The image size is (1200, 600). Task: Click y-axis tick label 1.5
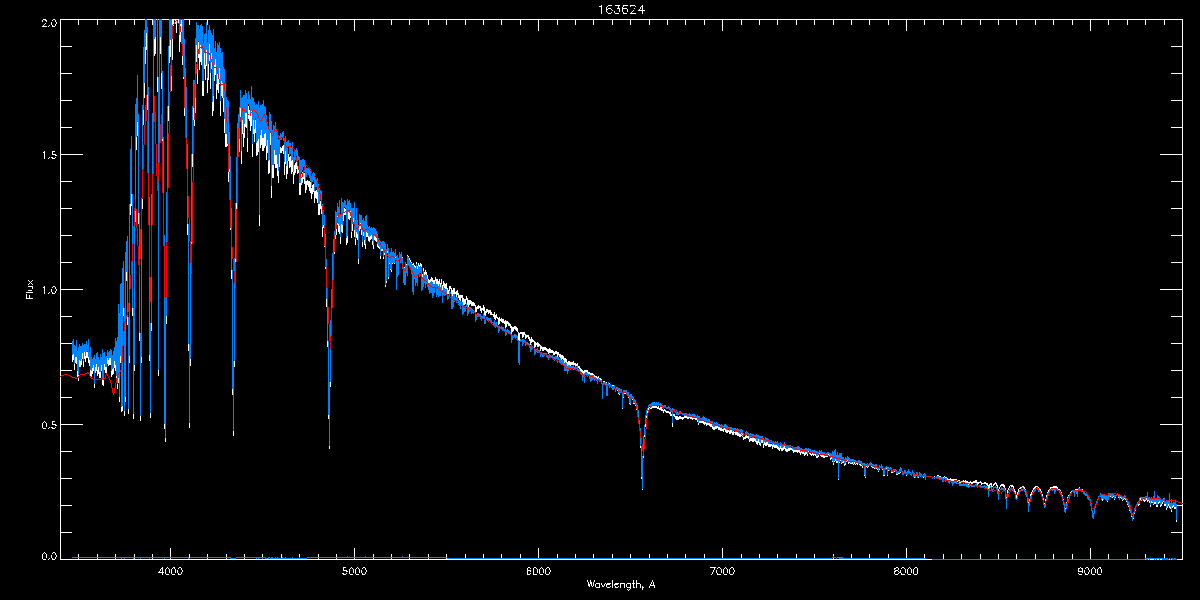[48, 155]
